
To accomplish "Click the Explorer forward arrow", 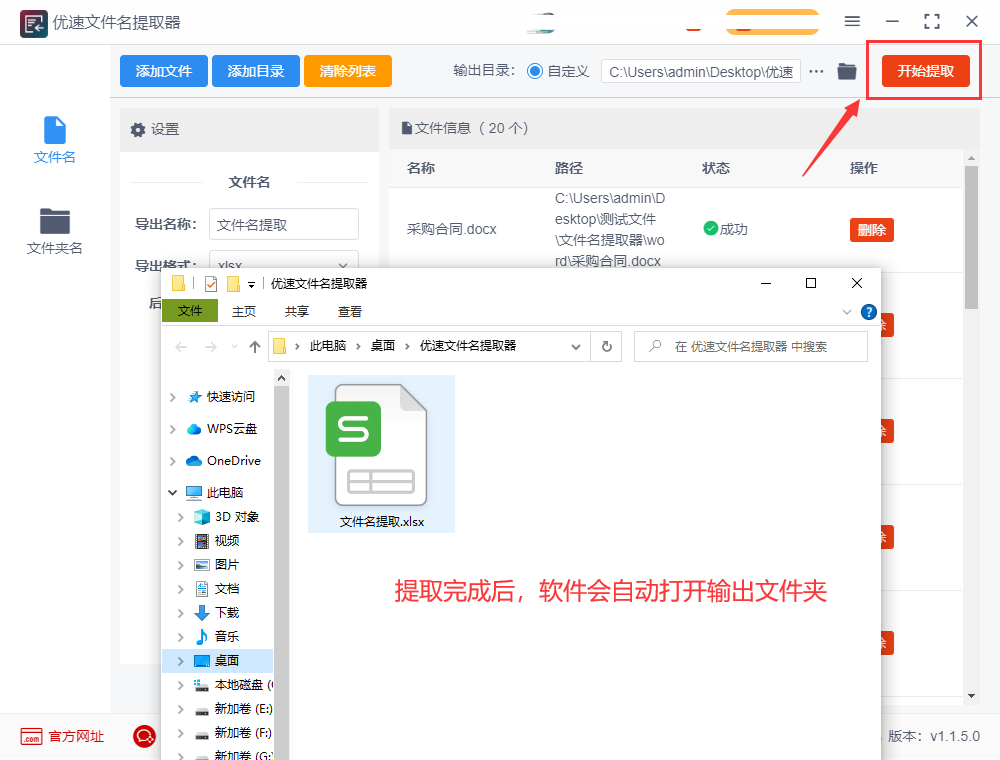I will [x=210, y=347].
